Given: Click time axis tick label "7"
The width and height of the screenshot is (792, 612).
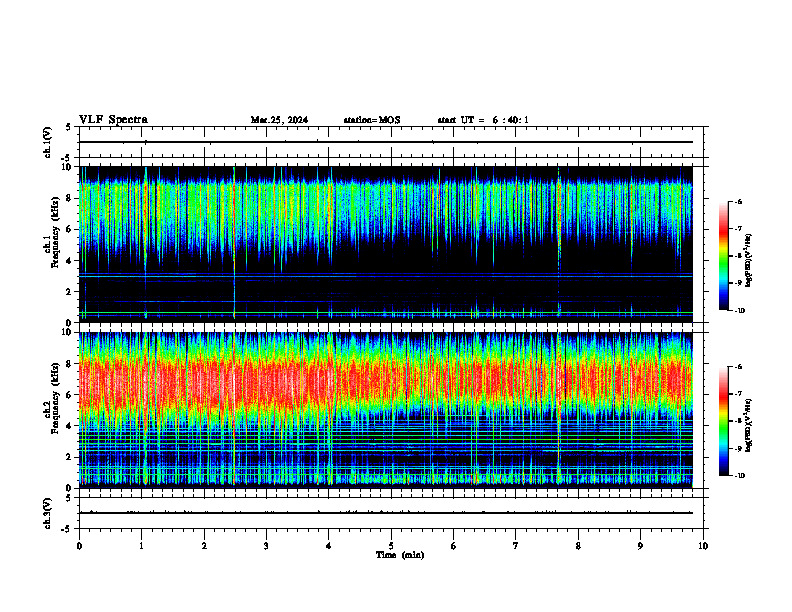Looking at the screenshot, I should pos(516,546).
